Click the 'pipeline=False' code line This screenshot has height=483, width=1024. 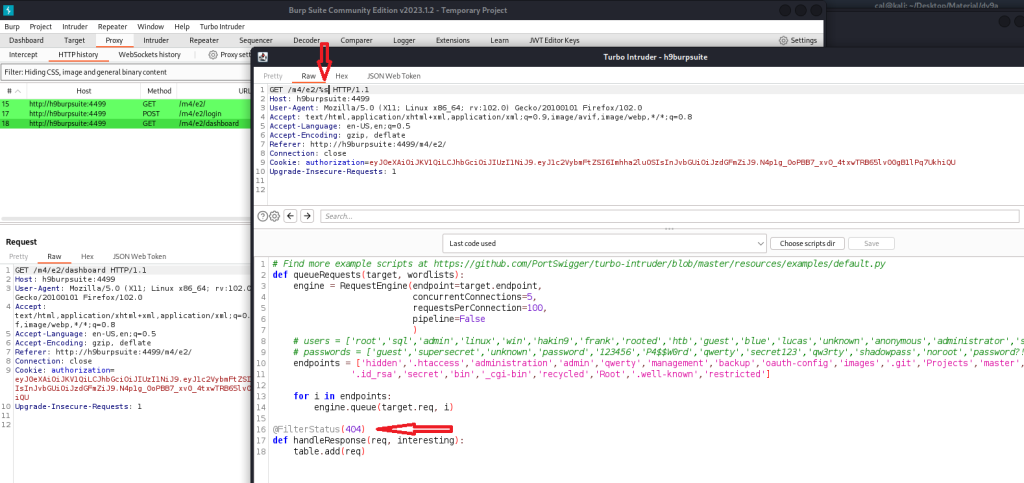[449, 319]
